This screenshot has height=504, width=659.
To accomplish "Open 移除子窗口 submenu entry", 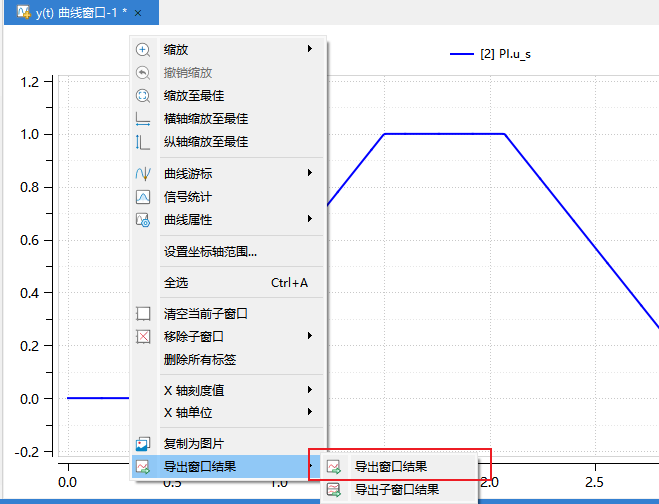I will (229, 336).
